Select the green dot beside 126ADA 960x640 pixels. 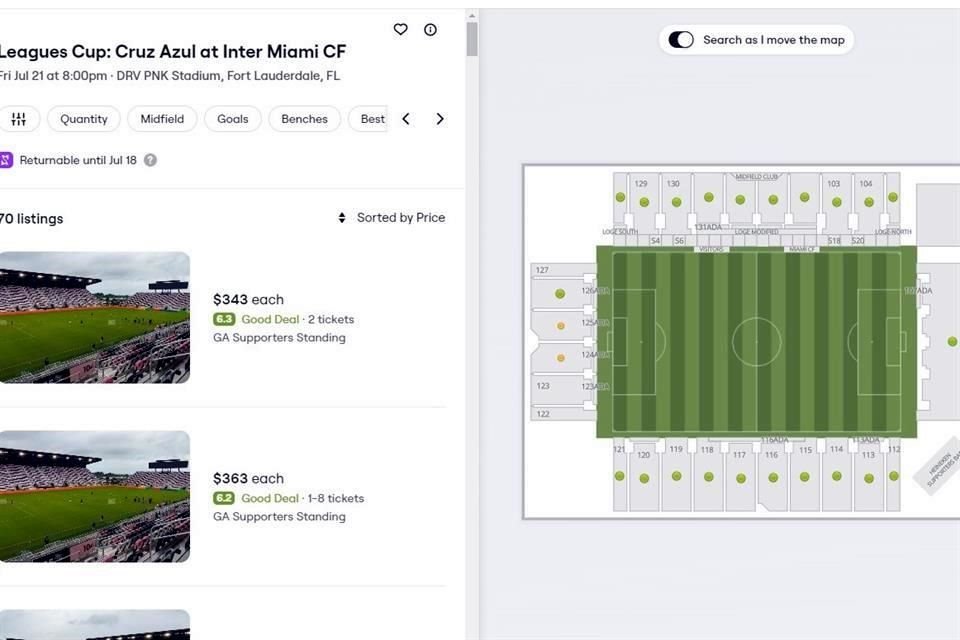560,294
